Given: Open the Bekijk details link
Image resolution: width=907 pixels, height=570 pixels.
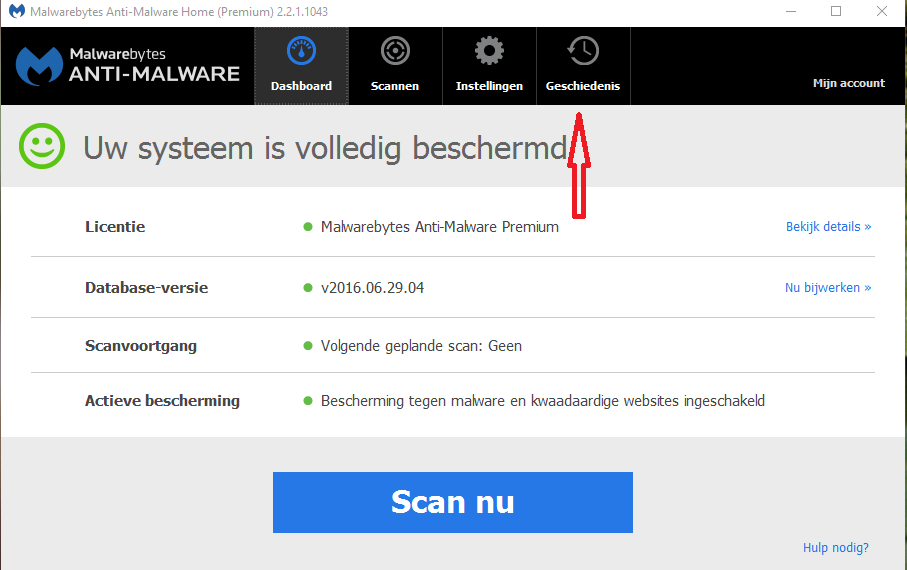Looking at the screenshot, I should [x=828, y=227].
